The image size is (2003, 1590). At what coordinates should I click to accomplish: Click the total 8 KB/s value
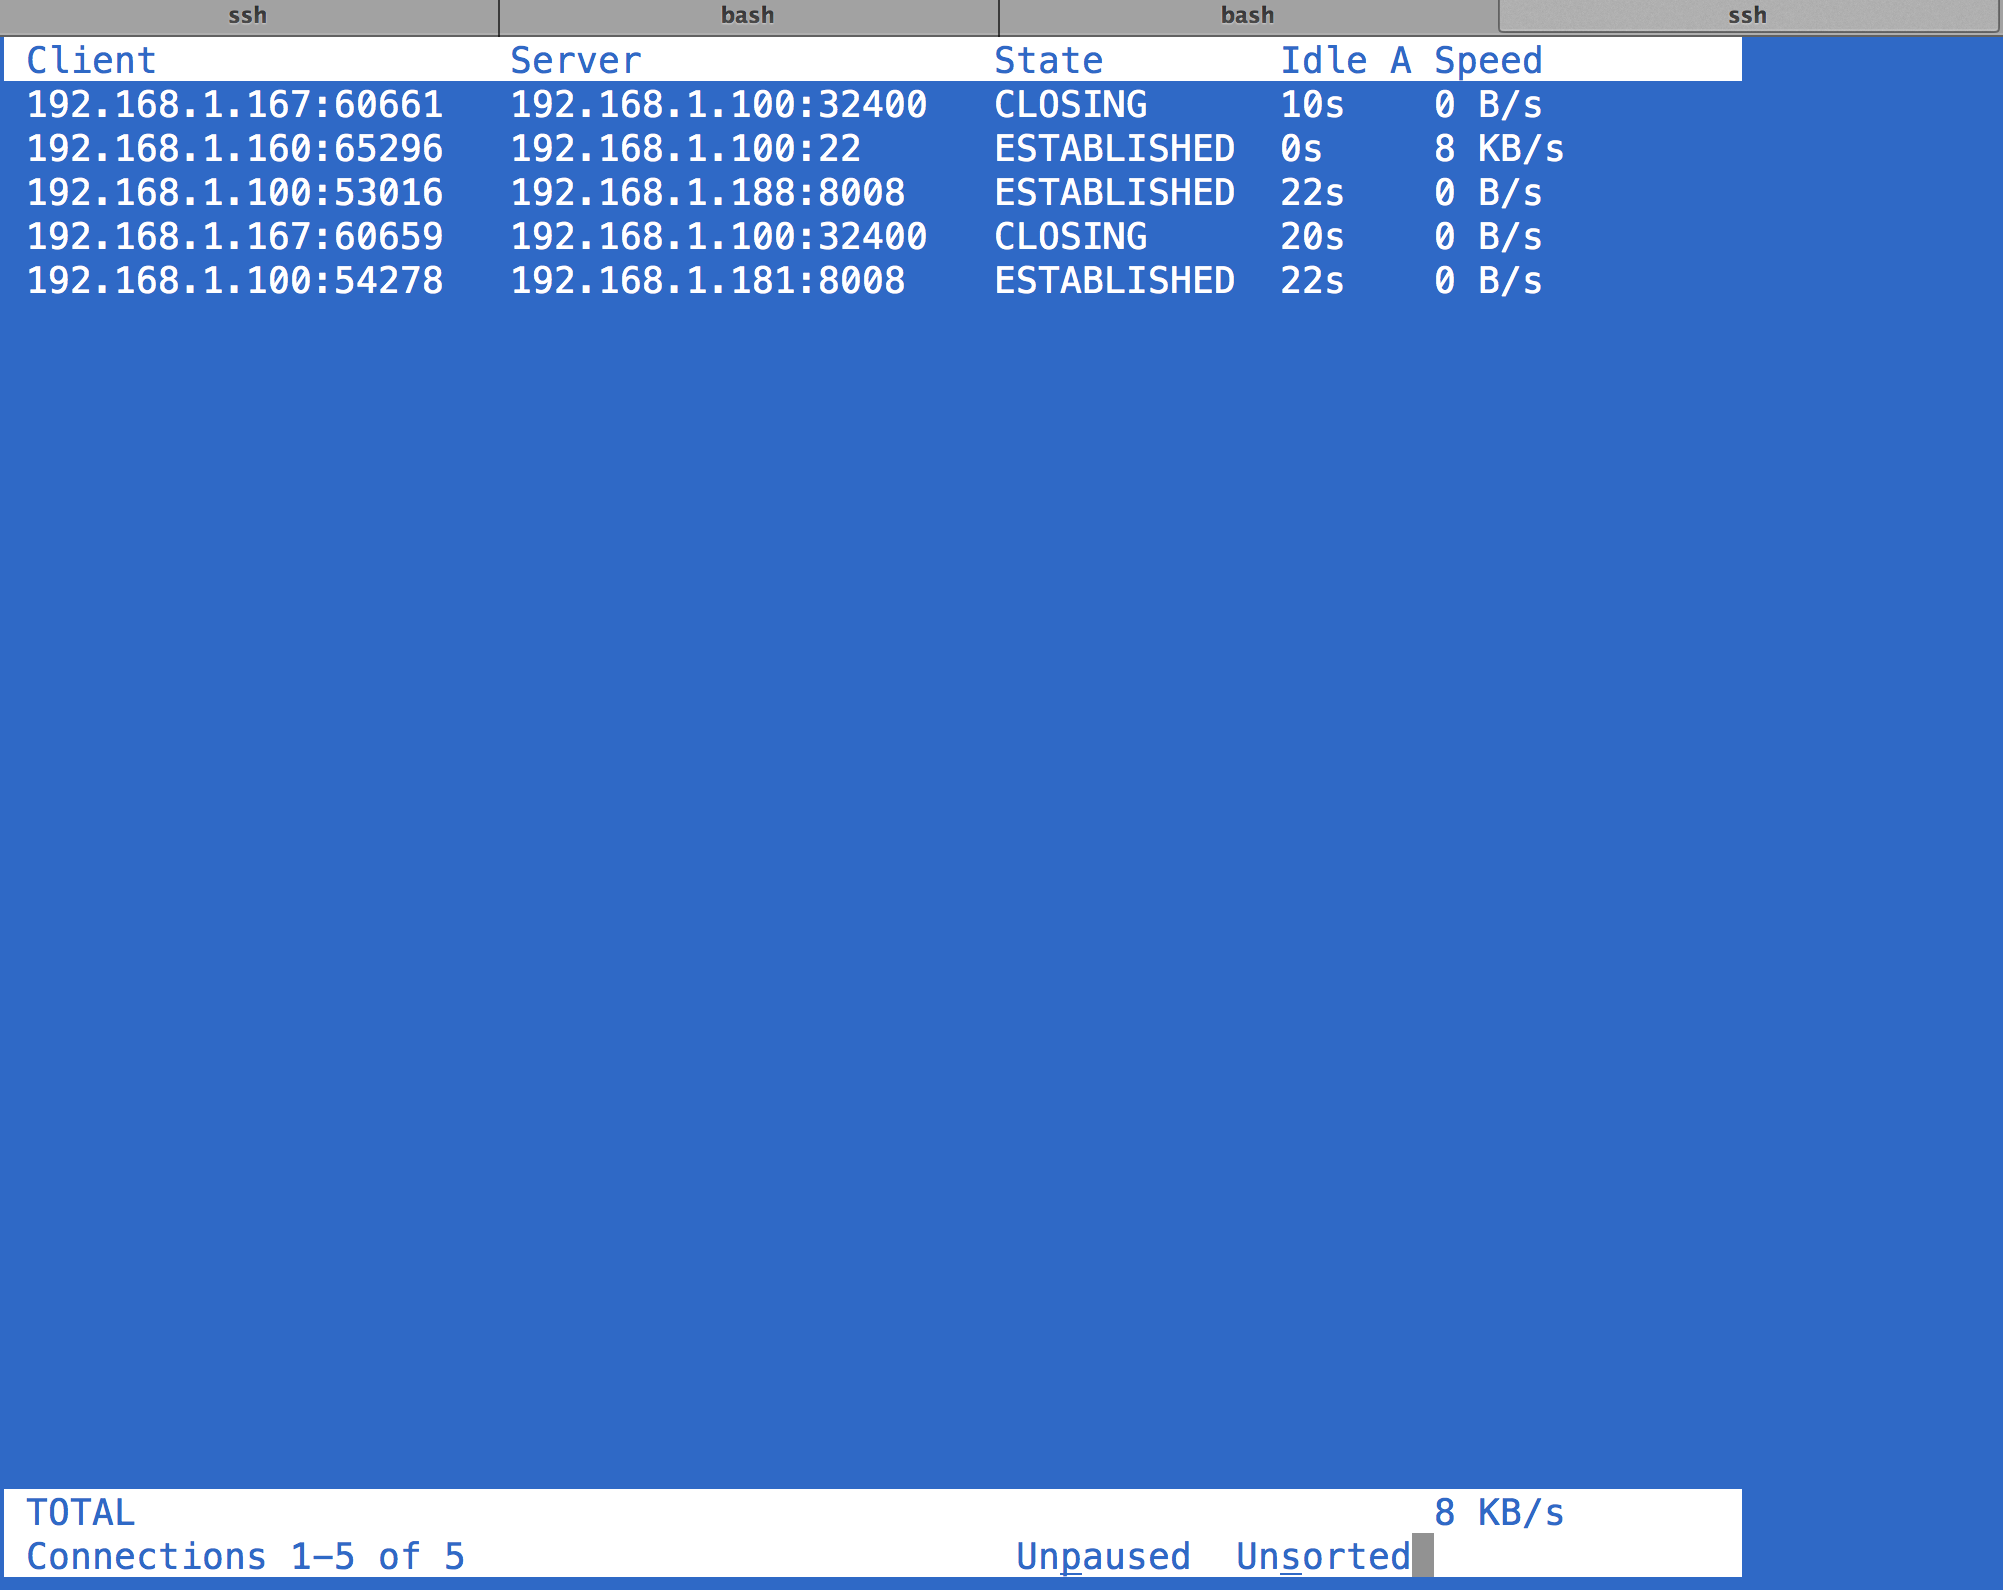click(1499, 1512)
